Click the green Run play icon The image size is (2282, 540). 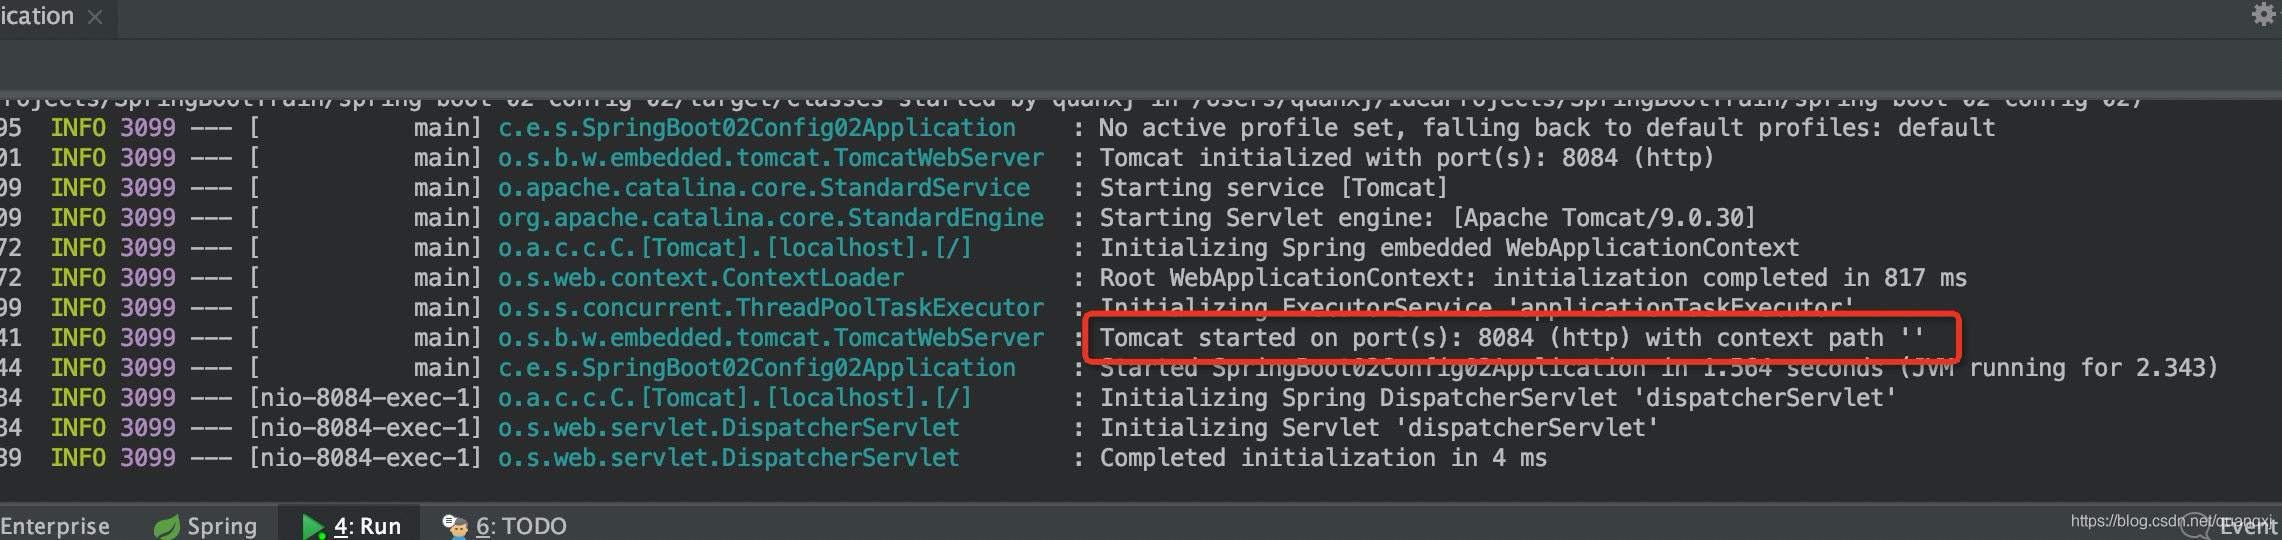(x=313, y=526)
